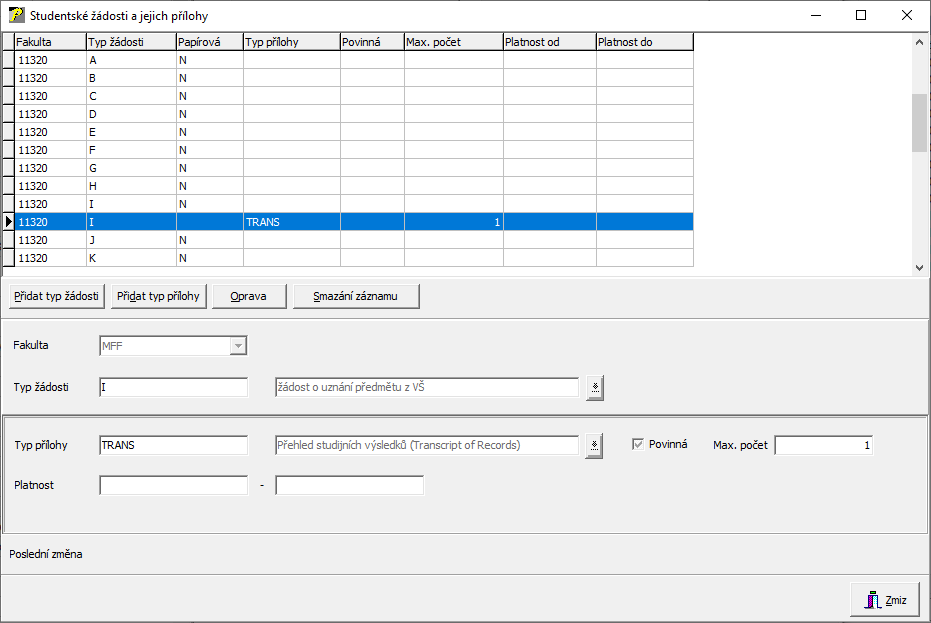Open lookup button beside Typ přílohy description
This screenshot has height=623, width=931.
tap(595, 446)
